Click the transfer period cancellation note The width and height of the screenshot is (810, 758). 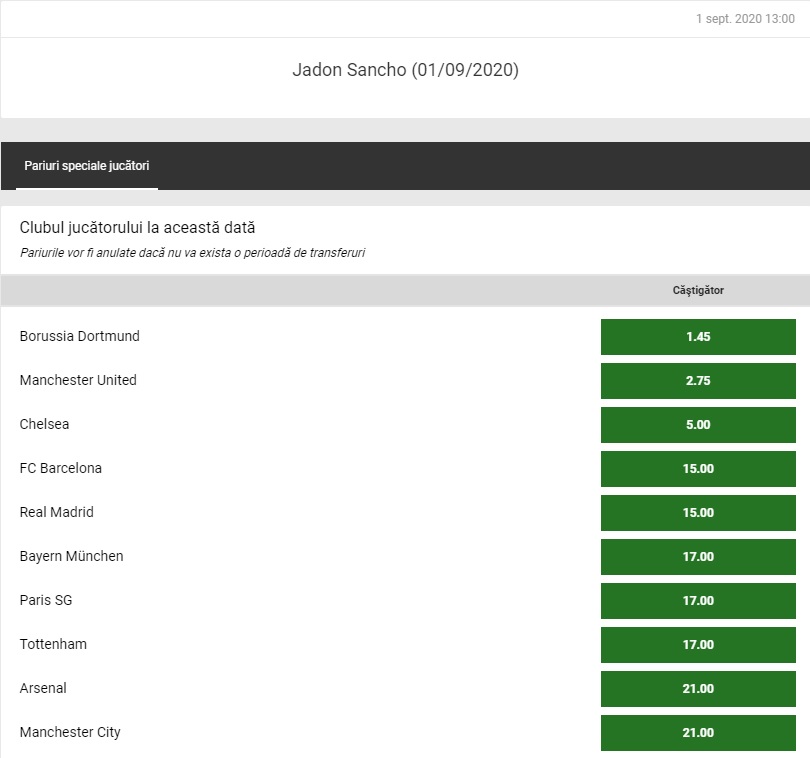click(192, 253)
